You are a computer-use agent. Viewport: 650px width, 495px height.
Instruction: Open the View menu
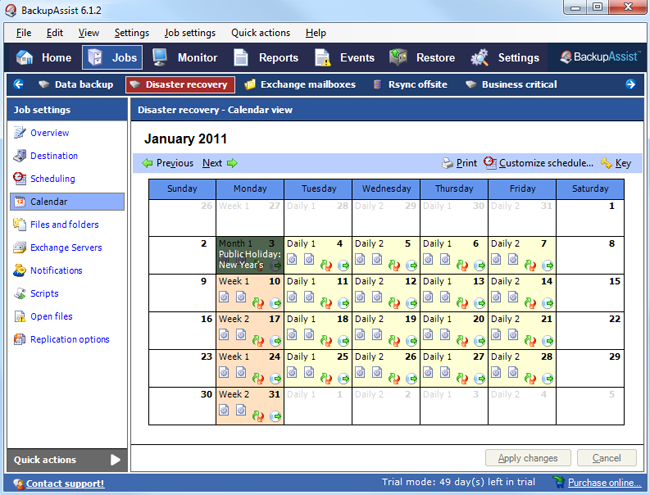(x=89, y=33)
